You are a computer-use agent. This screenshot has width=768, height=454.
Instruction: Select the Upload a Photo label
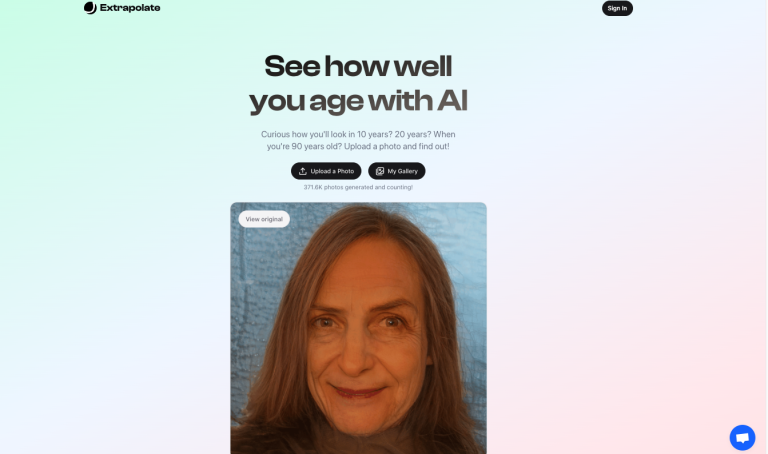click(332, 171)
